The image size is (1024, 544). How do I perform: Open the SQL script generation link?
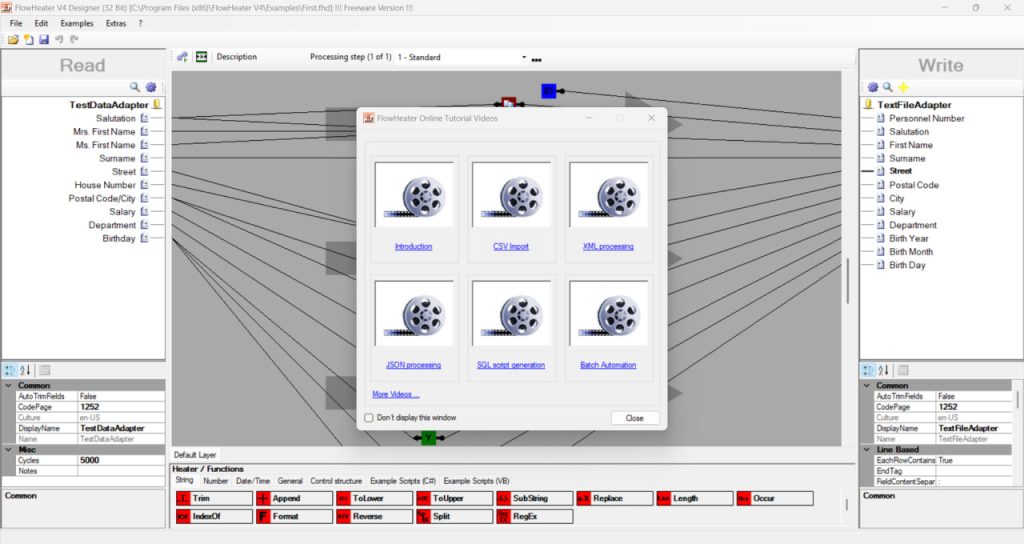pos(511,365)
